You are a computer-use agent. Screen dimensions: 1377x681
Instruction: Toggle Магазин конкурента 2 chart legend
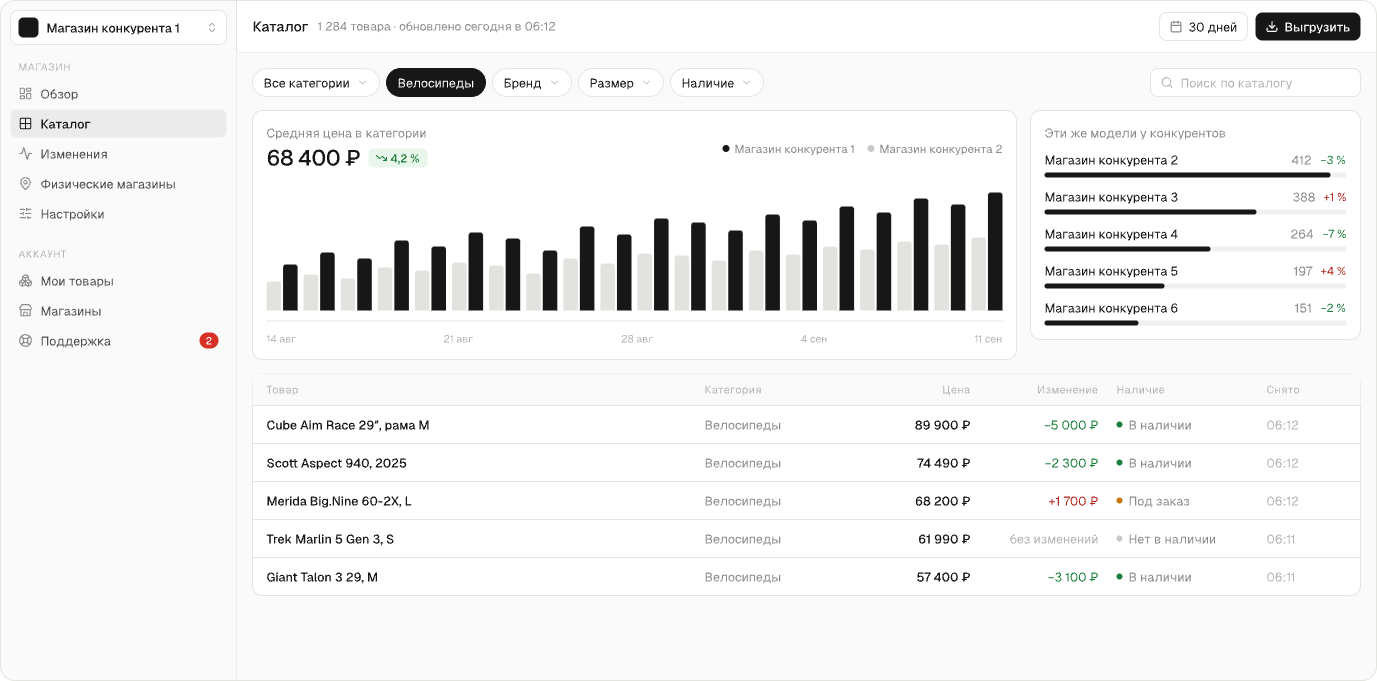934,149
